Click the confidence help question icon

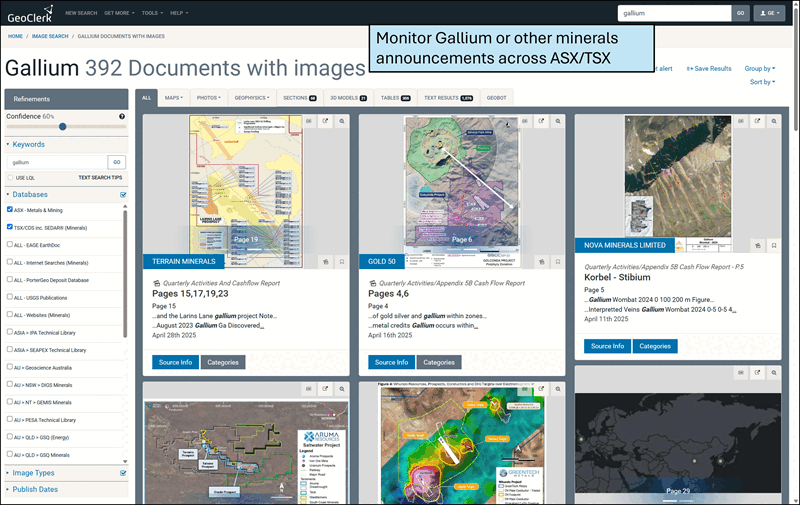tap(122, 116)
